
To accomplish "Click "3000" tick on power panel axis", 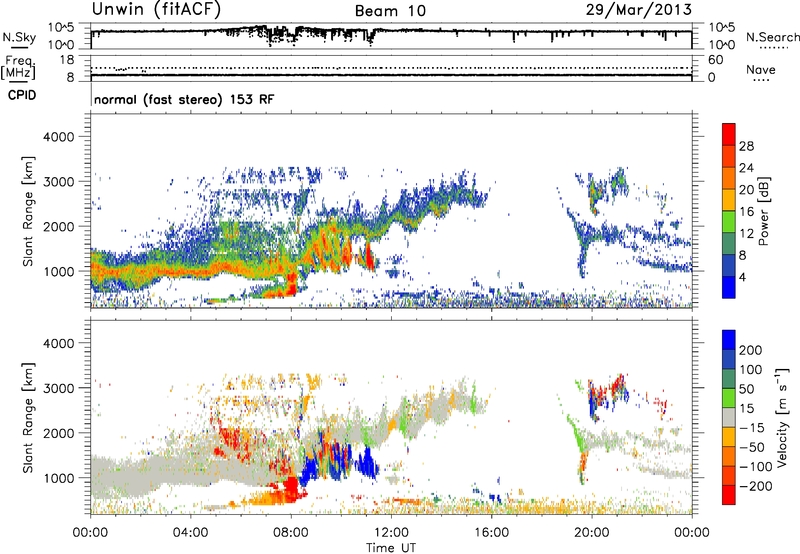I will [58, 182].
